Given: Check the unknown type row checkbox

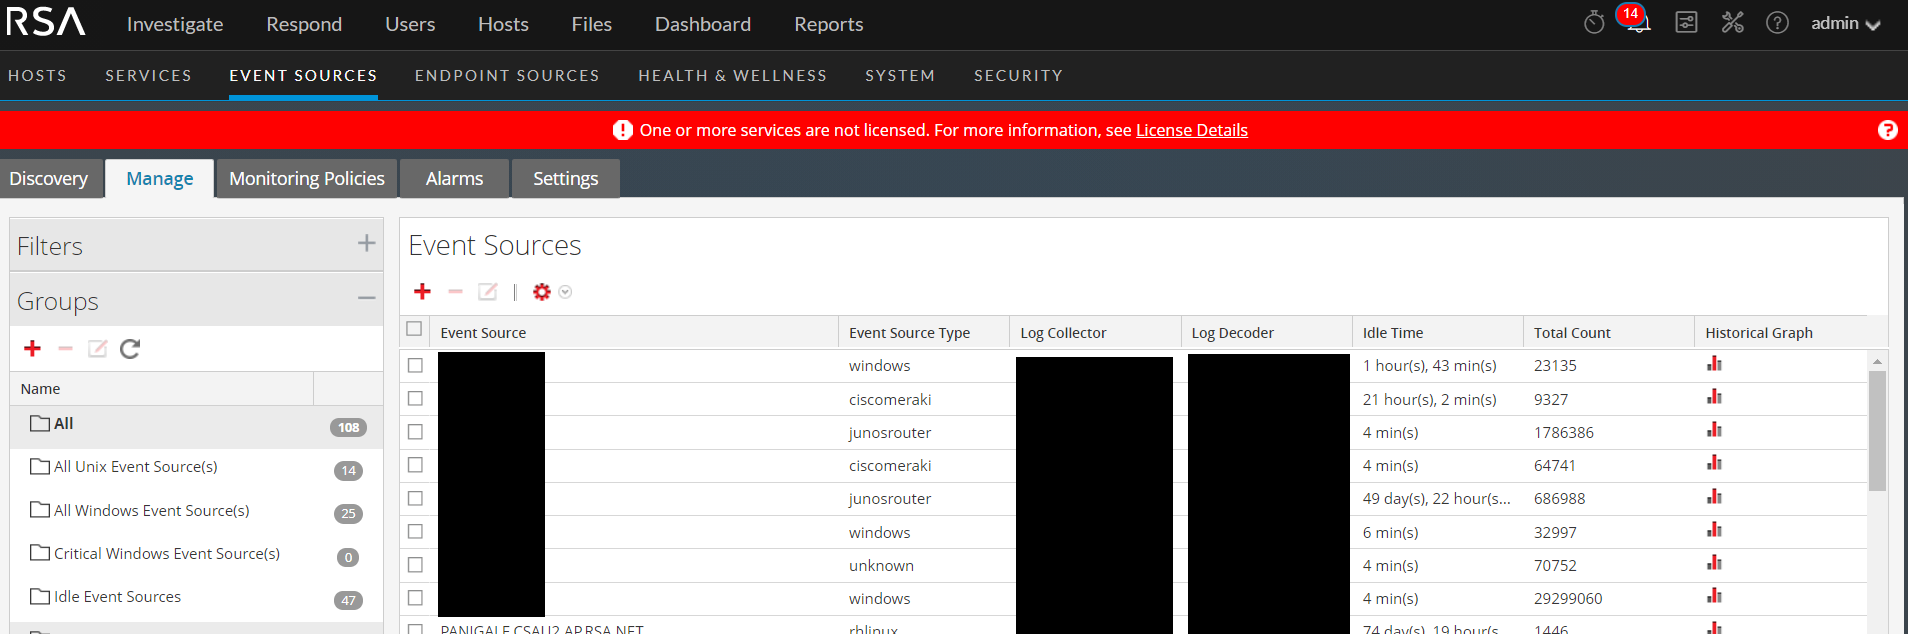Looking at the screenshot, I should (x=415, y=565).
